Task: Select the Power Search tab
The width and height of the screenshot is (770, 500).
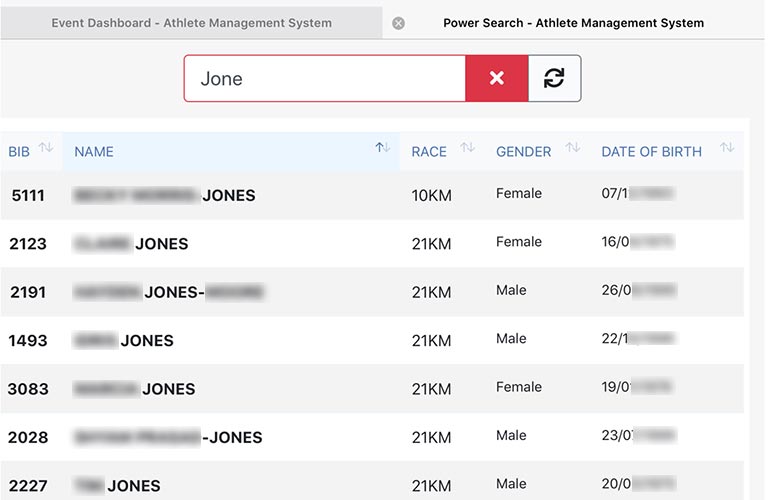Action: 573,23
